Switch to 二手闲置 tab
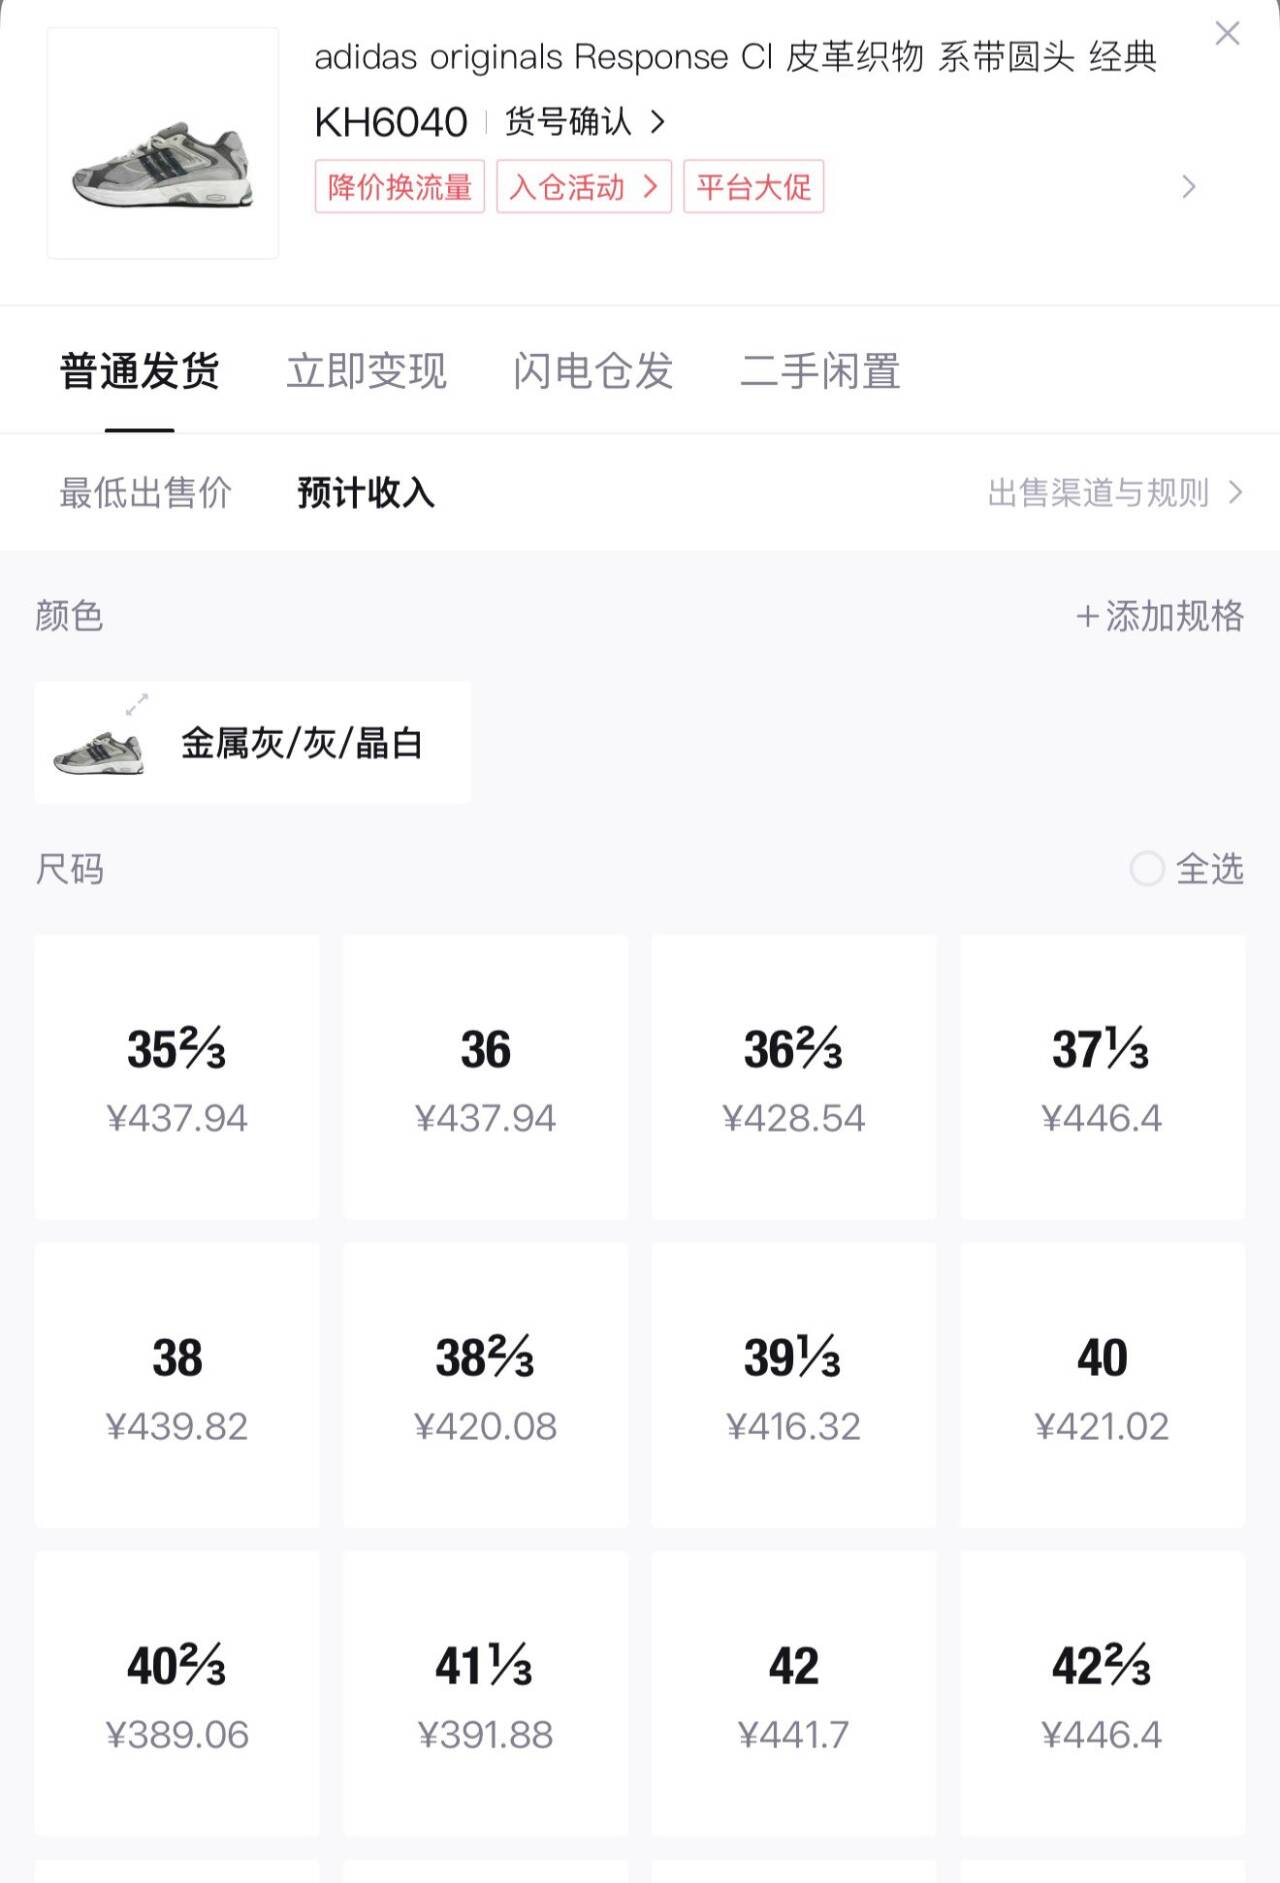This screenshot has height=1883, width=1280. [x=820, y=371]
